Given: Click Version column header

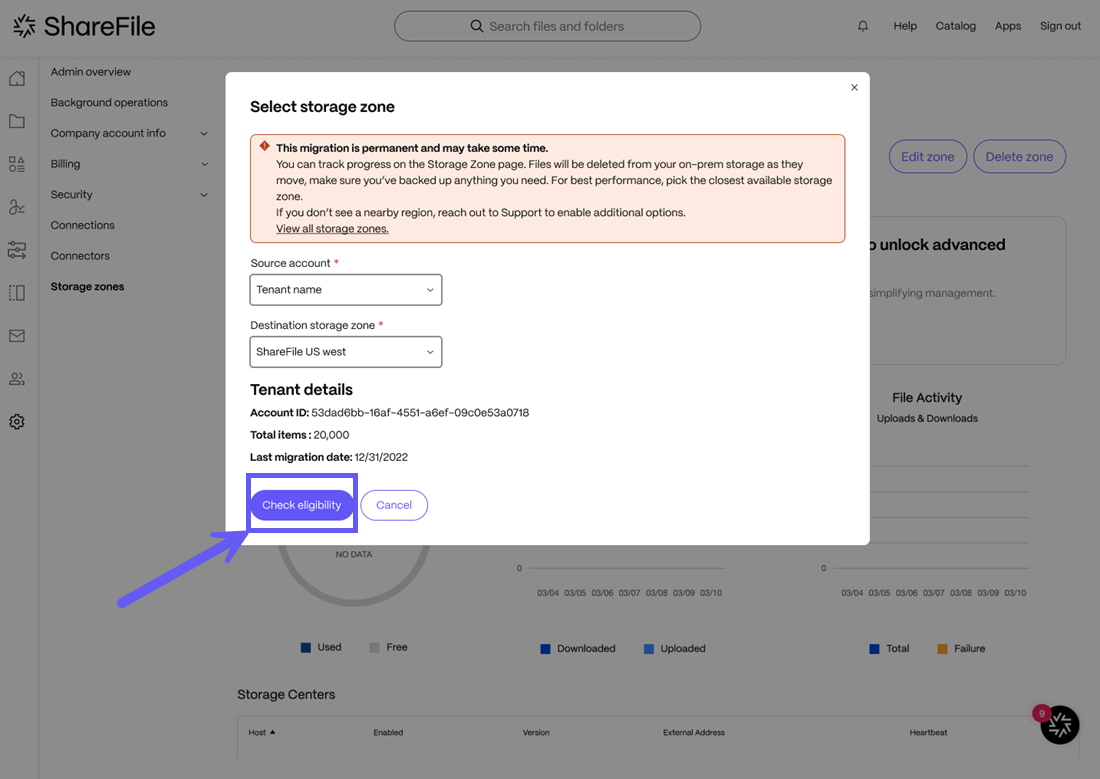Looking at the screenshot, I should click(x=536, y=733).
